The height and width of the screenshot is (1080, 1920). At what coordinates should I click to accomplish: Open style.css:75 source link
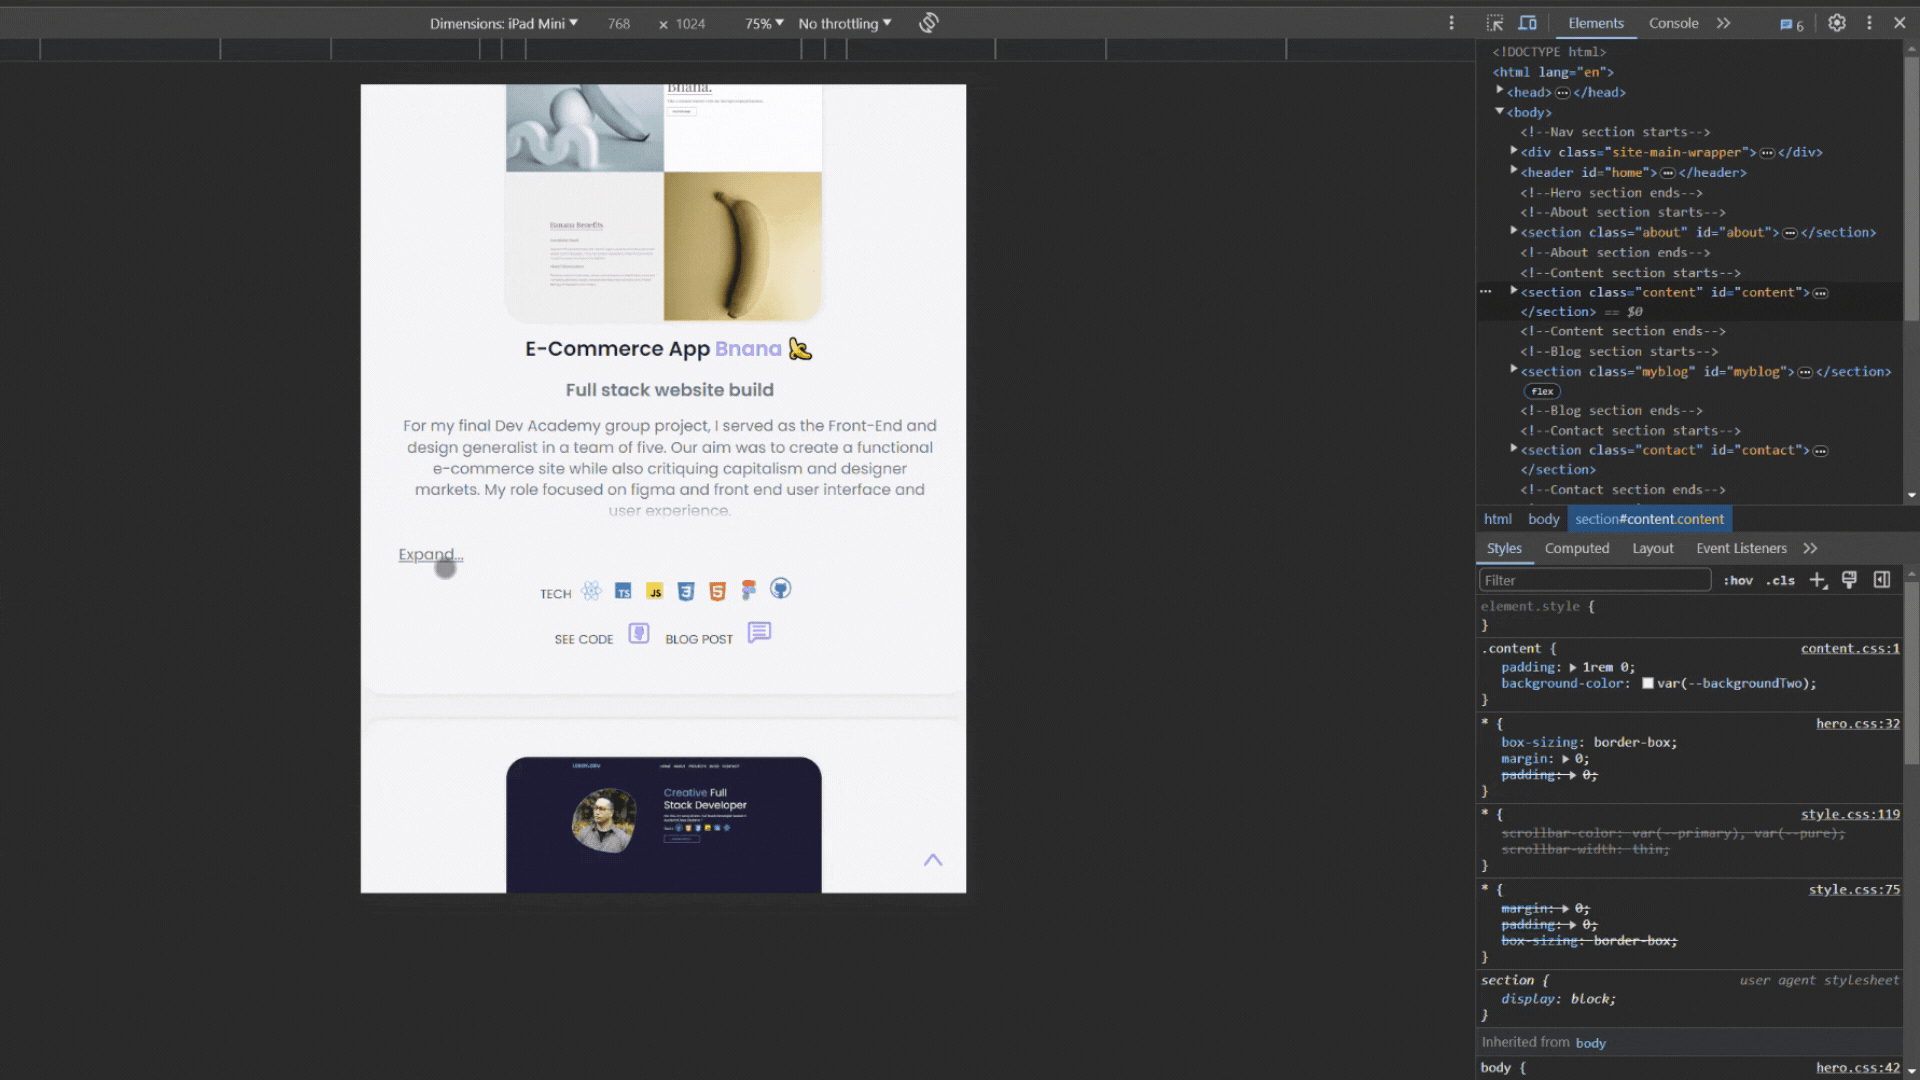(x=1854, y=889)
